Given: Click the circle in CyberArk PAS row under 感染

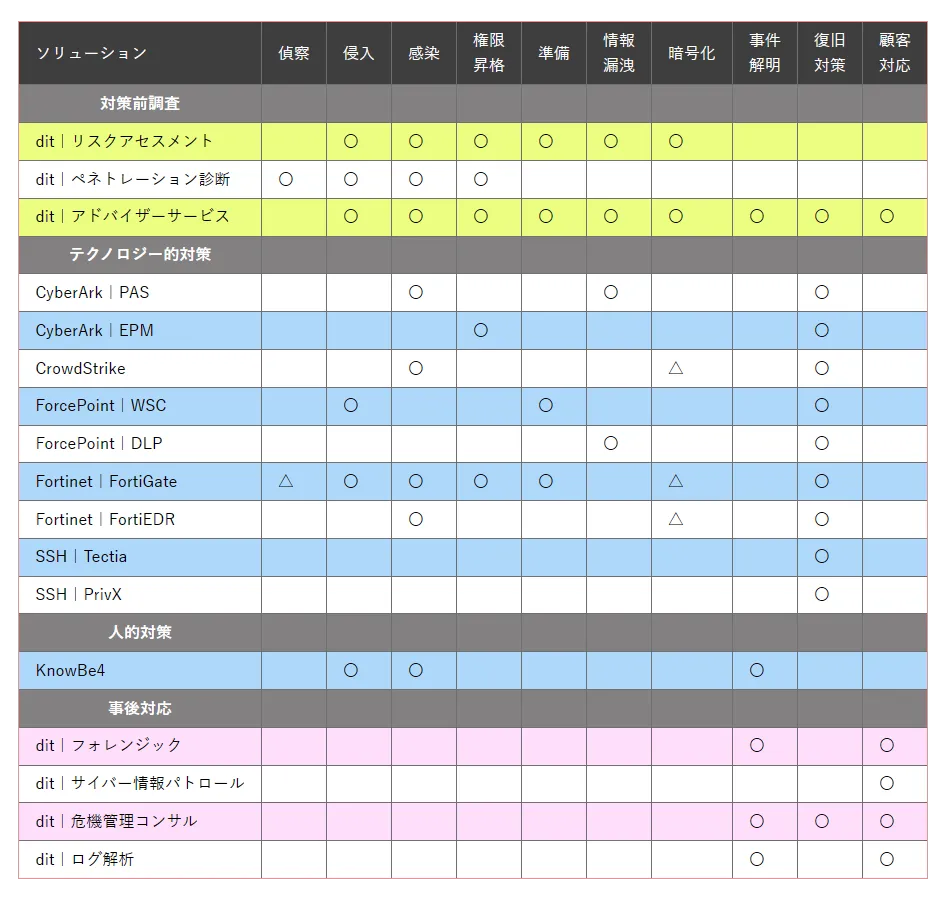Looking at the screenshot, I should point(416,292).
